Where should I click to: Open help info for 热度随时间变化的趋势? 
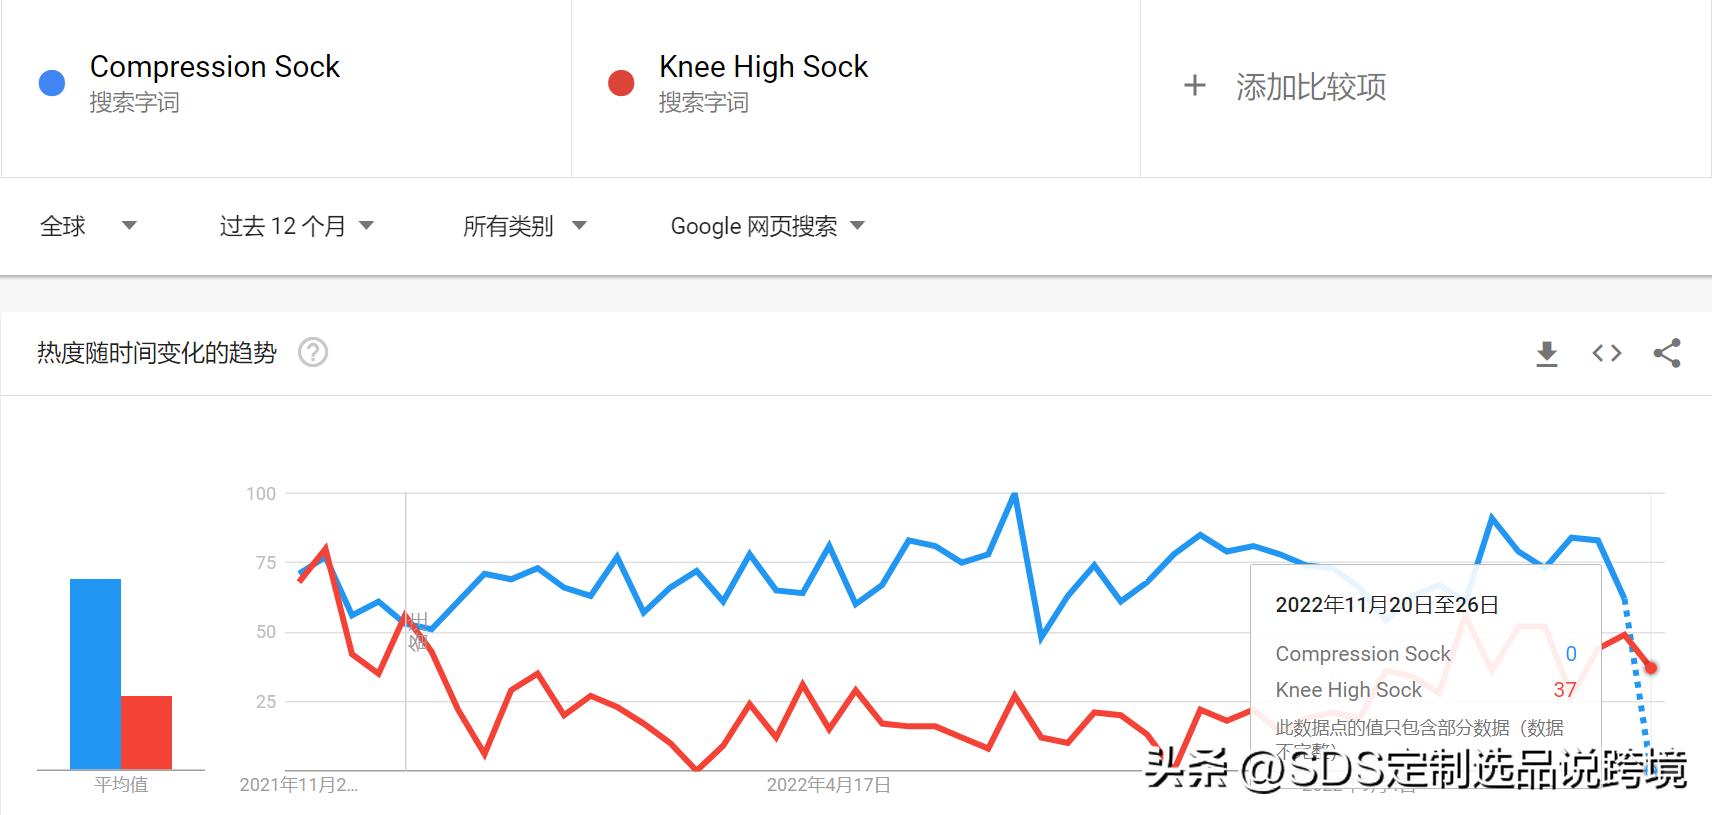click(315, 353)
